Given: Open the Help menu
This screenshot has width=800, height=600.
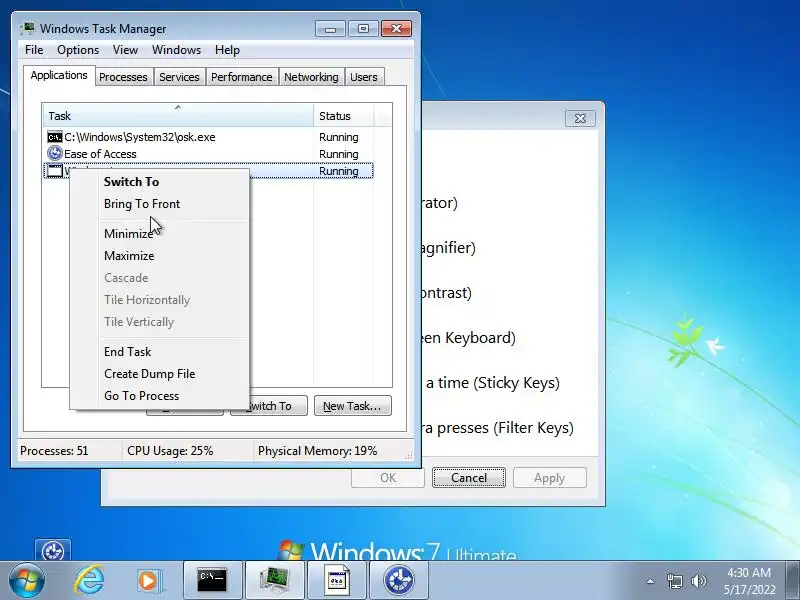Looking at the screenshot, I should (227, 50).
